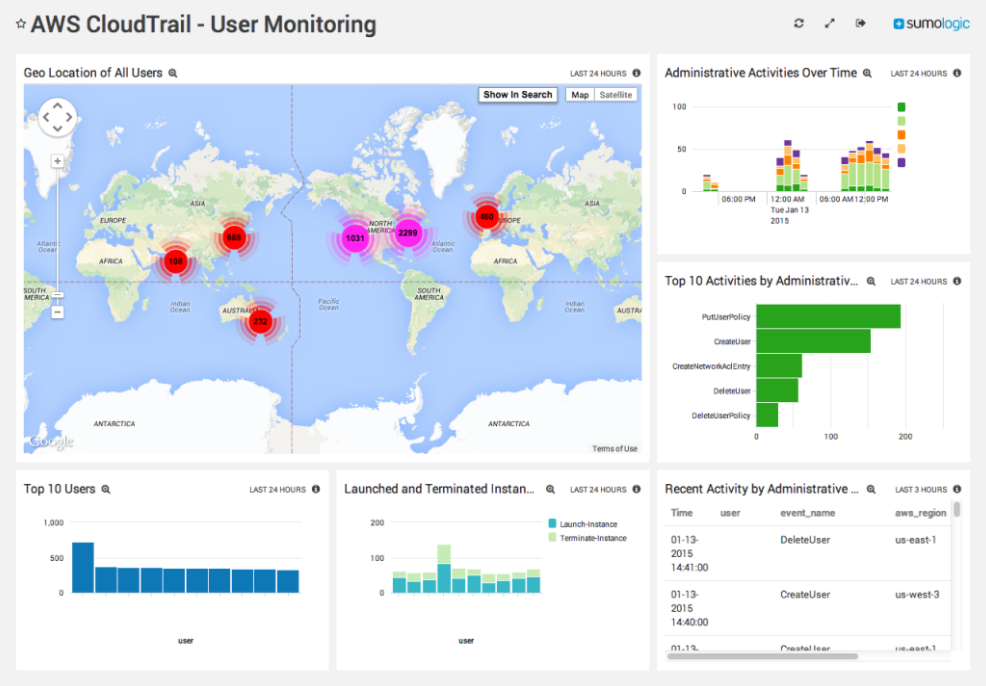Toggle Launch-Instance legend entry
986x686 pixels.
[583, 524]
